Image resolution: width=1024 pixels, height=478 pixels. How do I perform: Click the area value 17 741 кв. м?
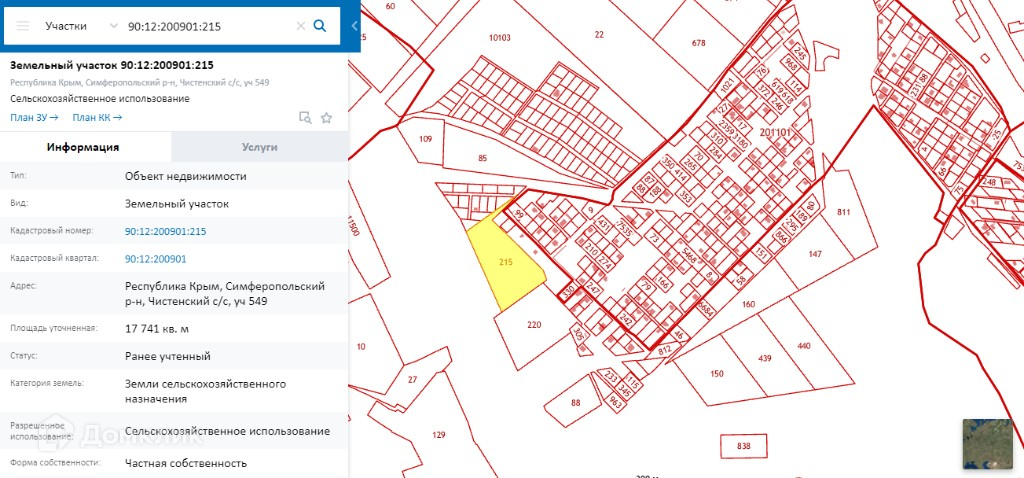[157, 328]
